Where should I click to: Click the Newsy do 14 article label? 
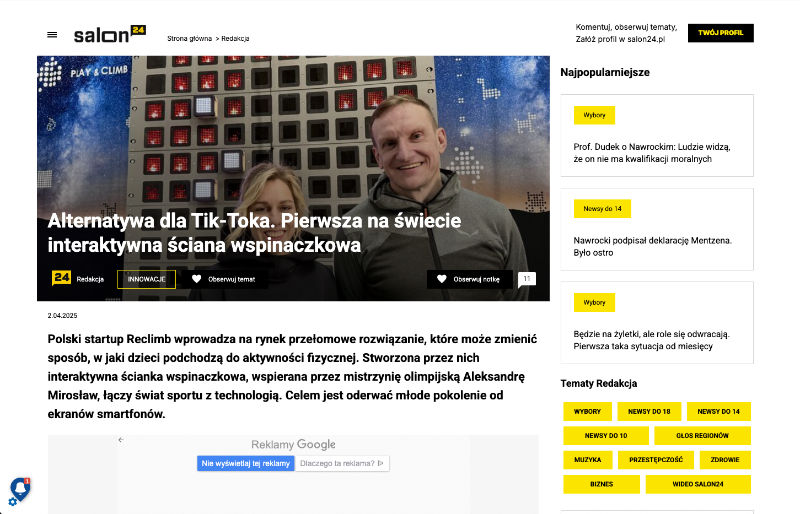[x=603, y=209]
